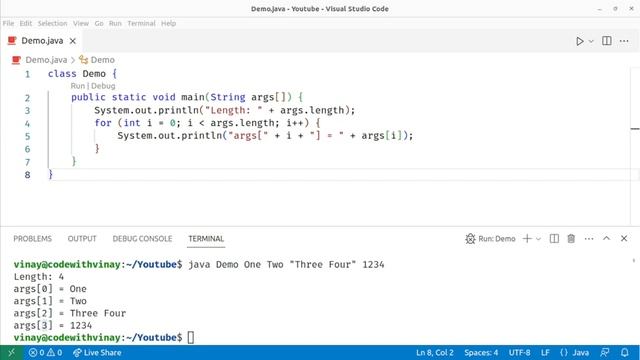Open run options dropdown beside play icon
Image resolution: width=640 pixels, height=360 pixels.
pos(591,41)
